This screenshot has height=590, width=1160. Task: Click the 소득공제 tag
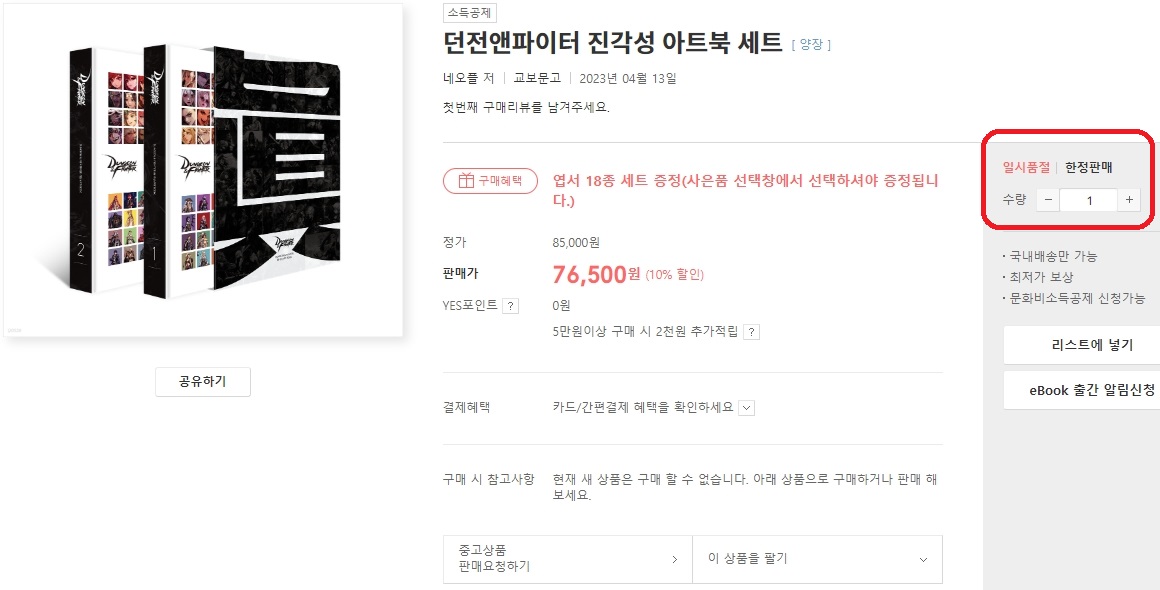tap(470, 13)
